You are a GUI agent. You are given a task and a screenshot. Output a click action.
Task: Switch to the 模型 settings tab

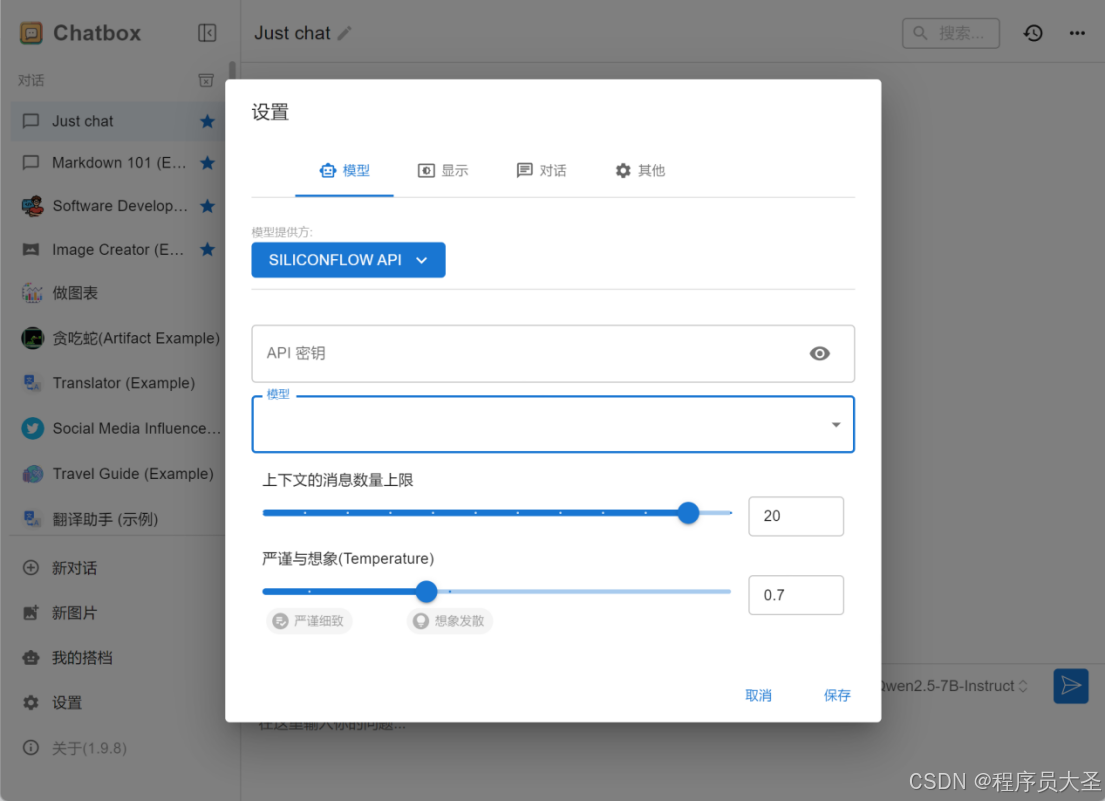pyautogui.click(x=344, y=171)
